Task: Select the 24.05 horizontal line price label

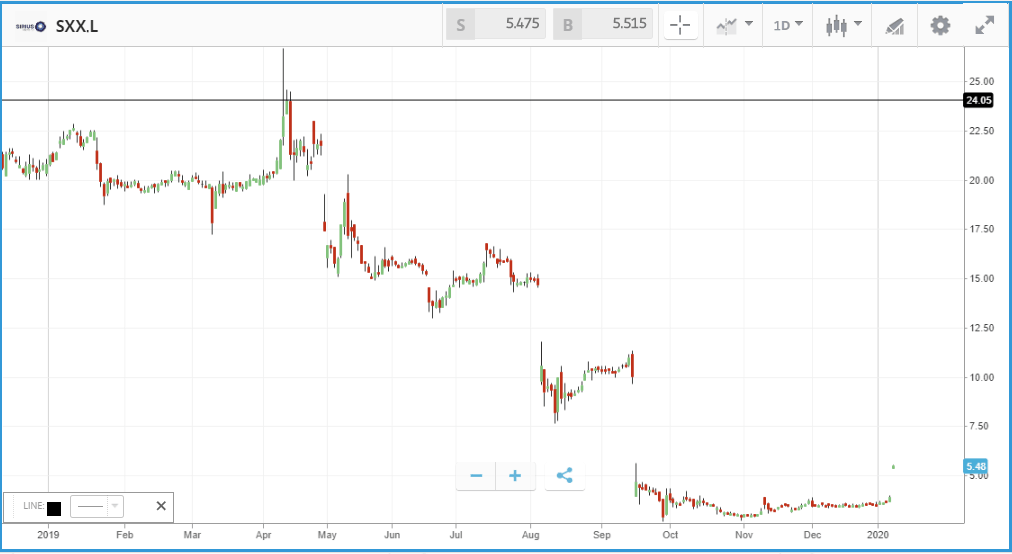Action: click(978, 100)
